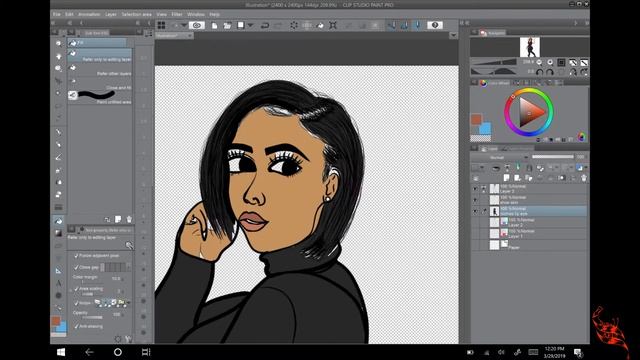Select the Ruler tool in the toolbox
This screenshot has width=640, height=360.
coord(58,271)
